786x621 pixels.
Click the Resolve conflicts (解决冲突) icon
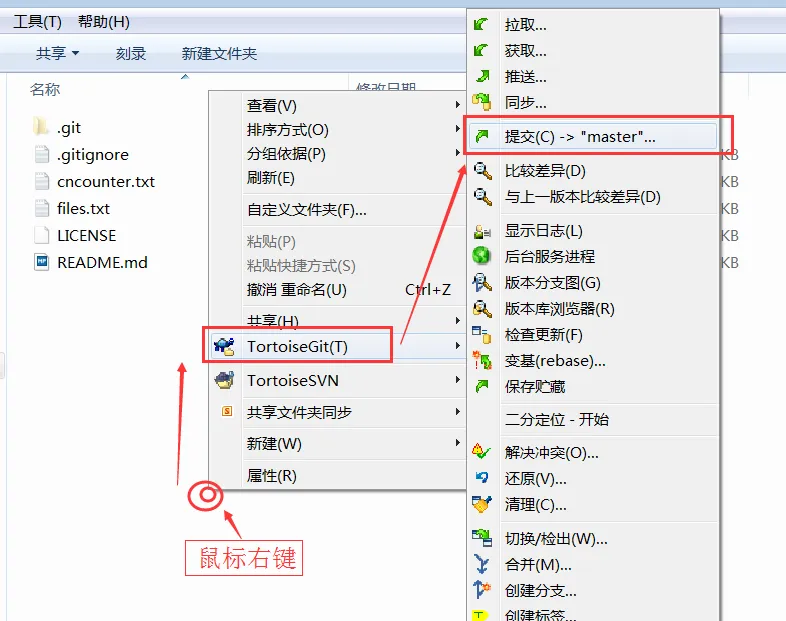[x=481, y=452]
